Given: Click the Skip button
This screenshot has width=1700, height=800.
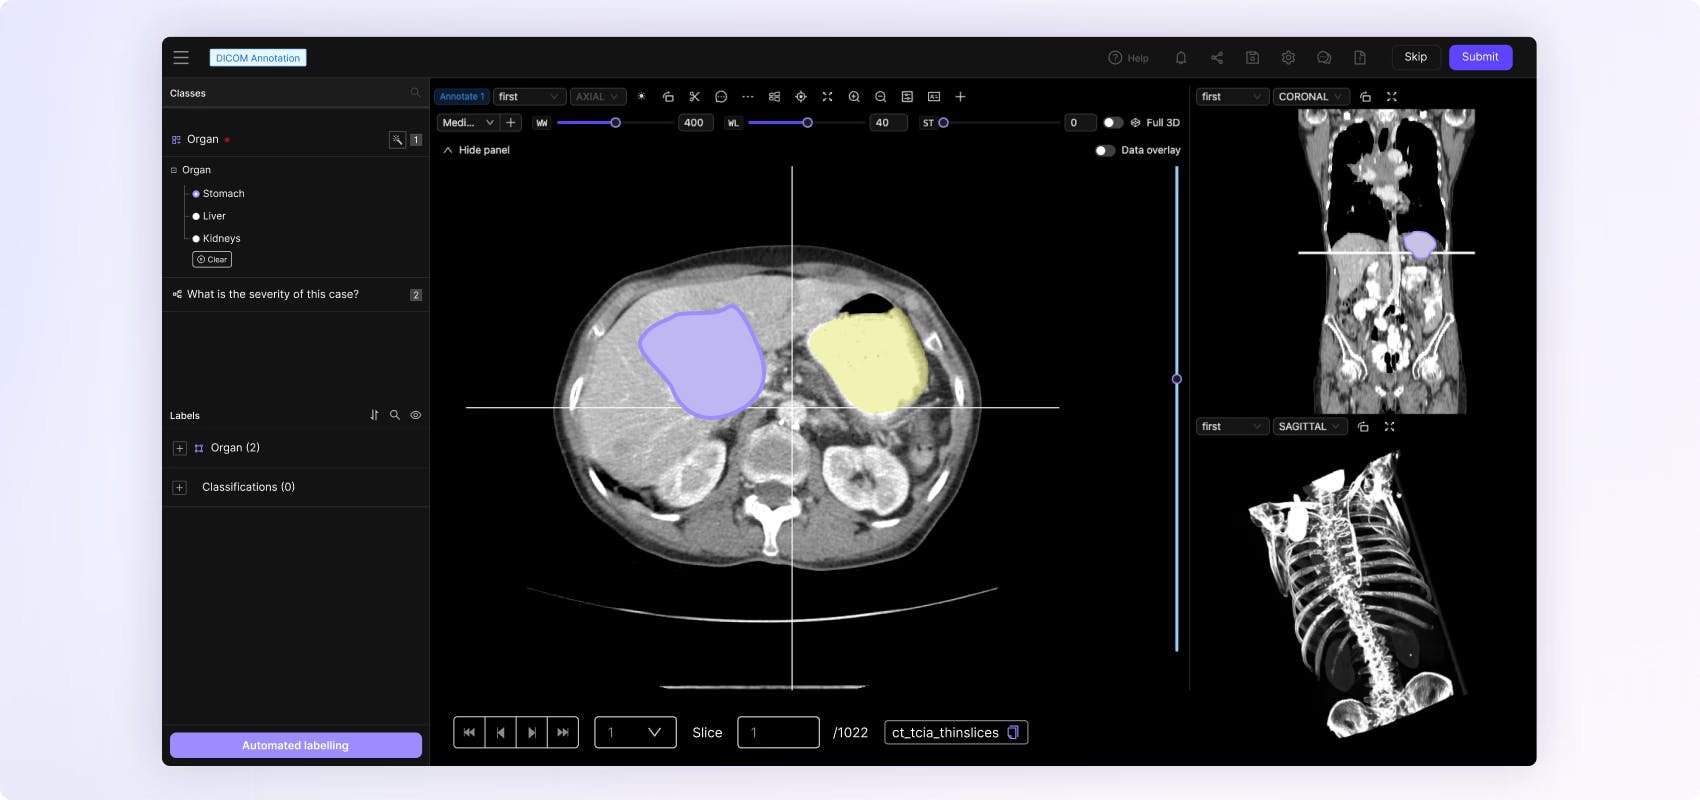Looking at the screenshot, I should point(1416,57).
